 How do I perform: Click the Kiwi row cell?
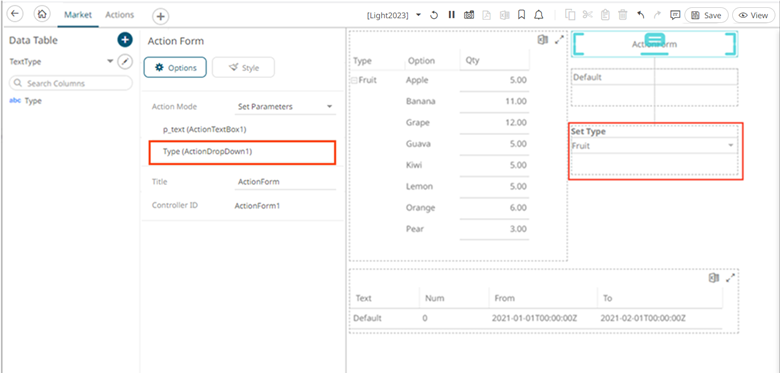(x=414, y=165)
